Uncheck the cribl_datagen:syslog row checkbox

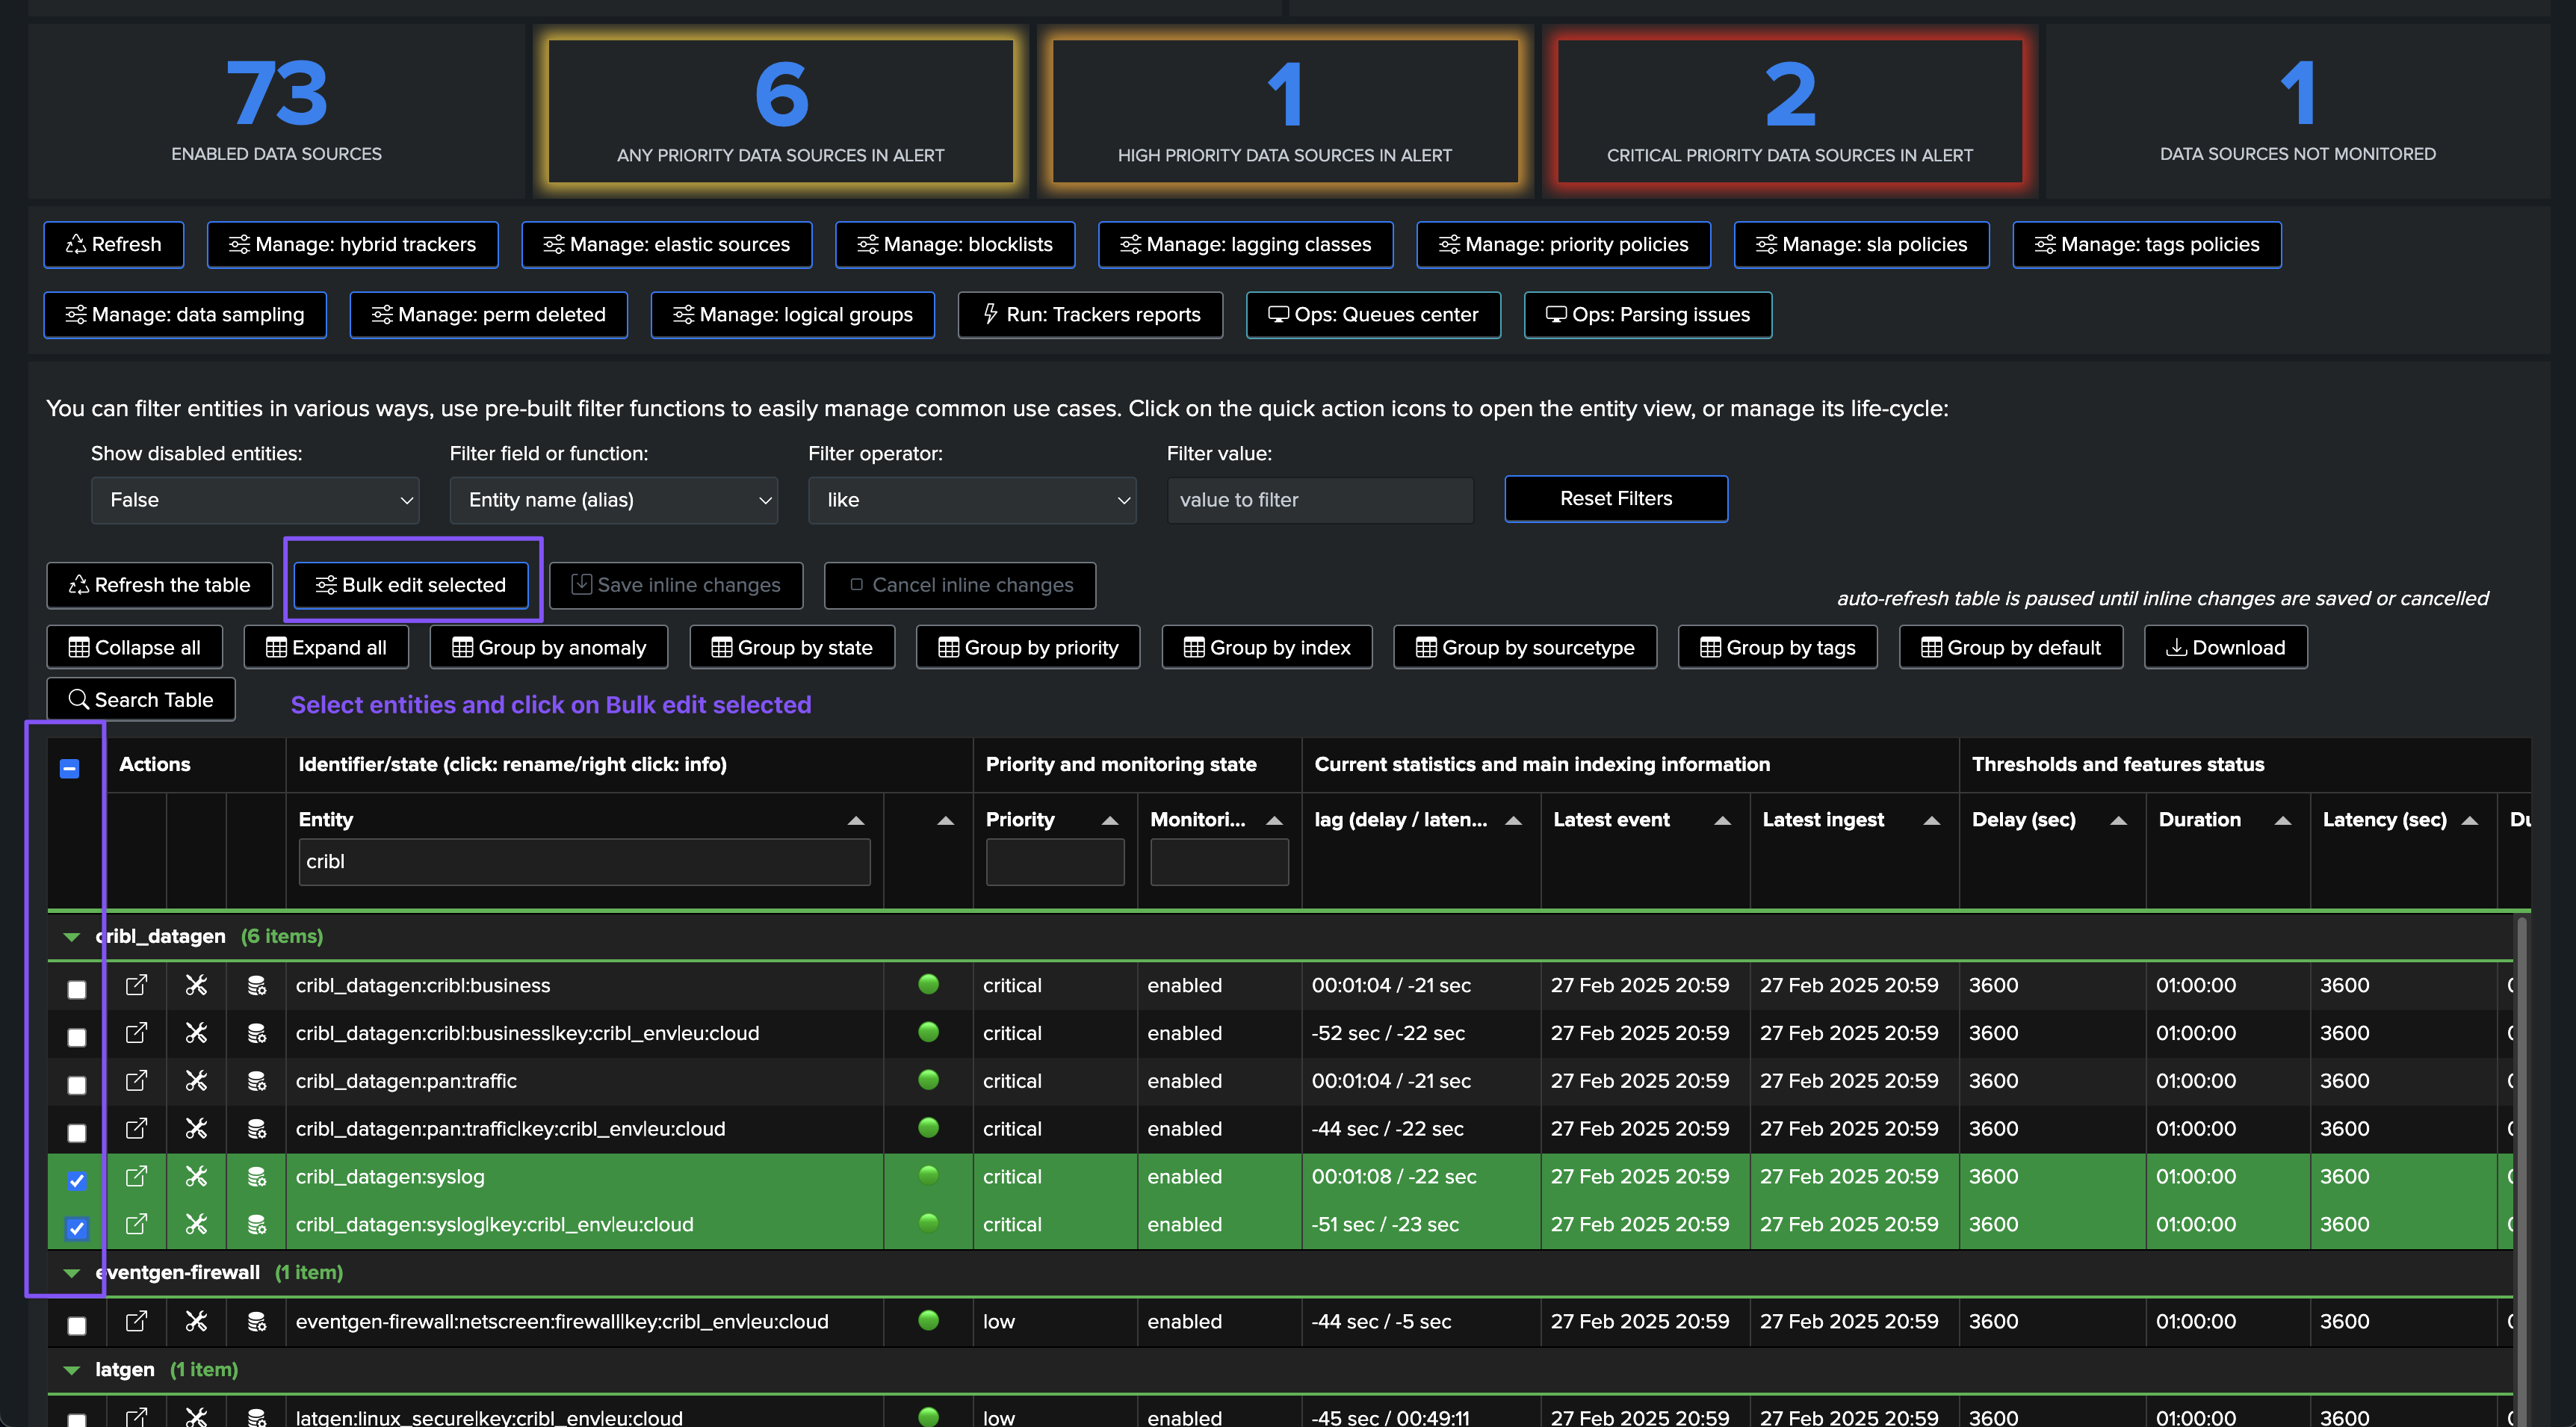point(77,1181)
